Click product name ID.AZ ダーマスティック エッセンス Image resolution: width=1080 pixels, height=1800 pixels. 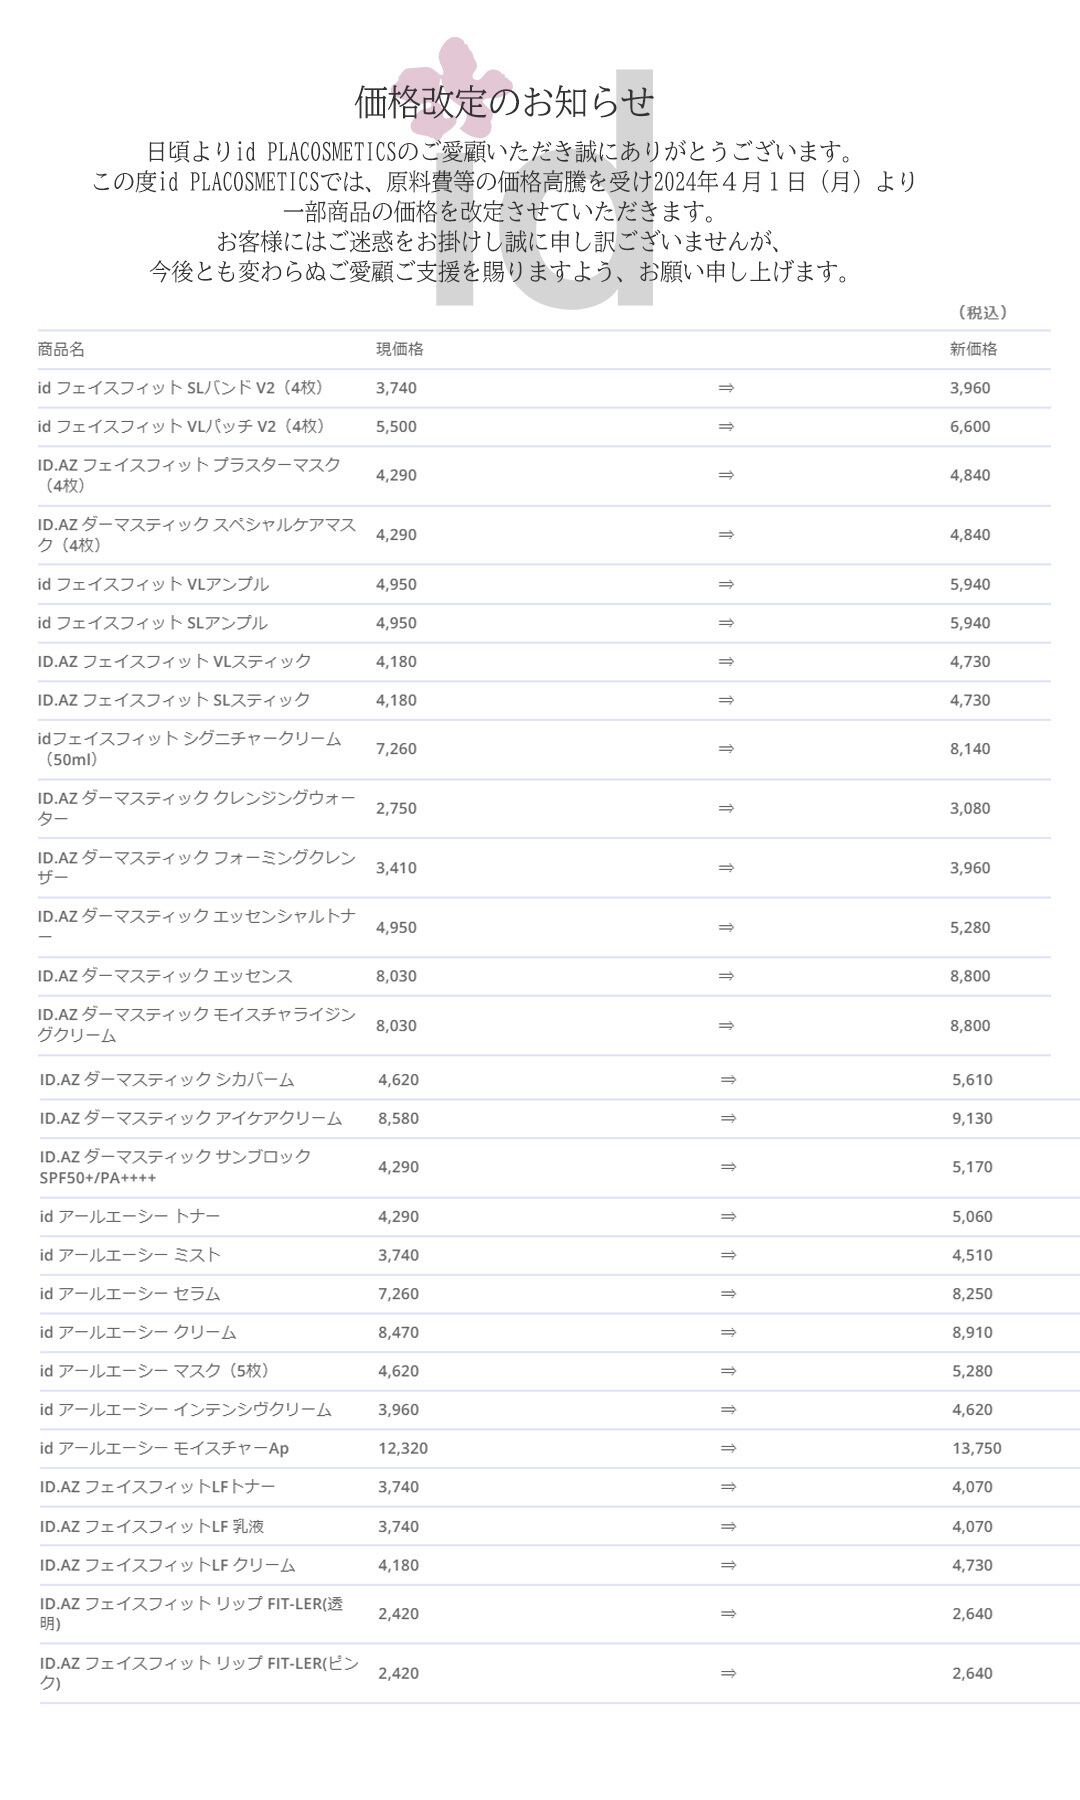coord(165,976)
